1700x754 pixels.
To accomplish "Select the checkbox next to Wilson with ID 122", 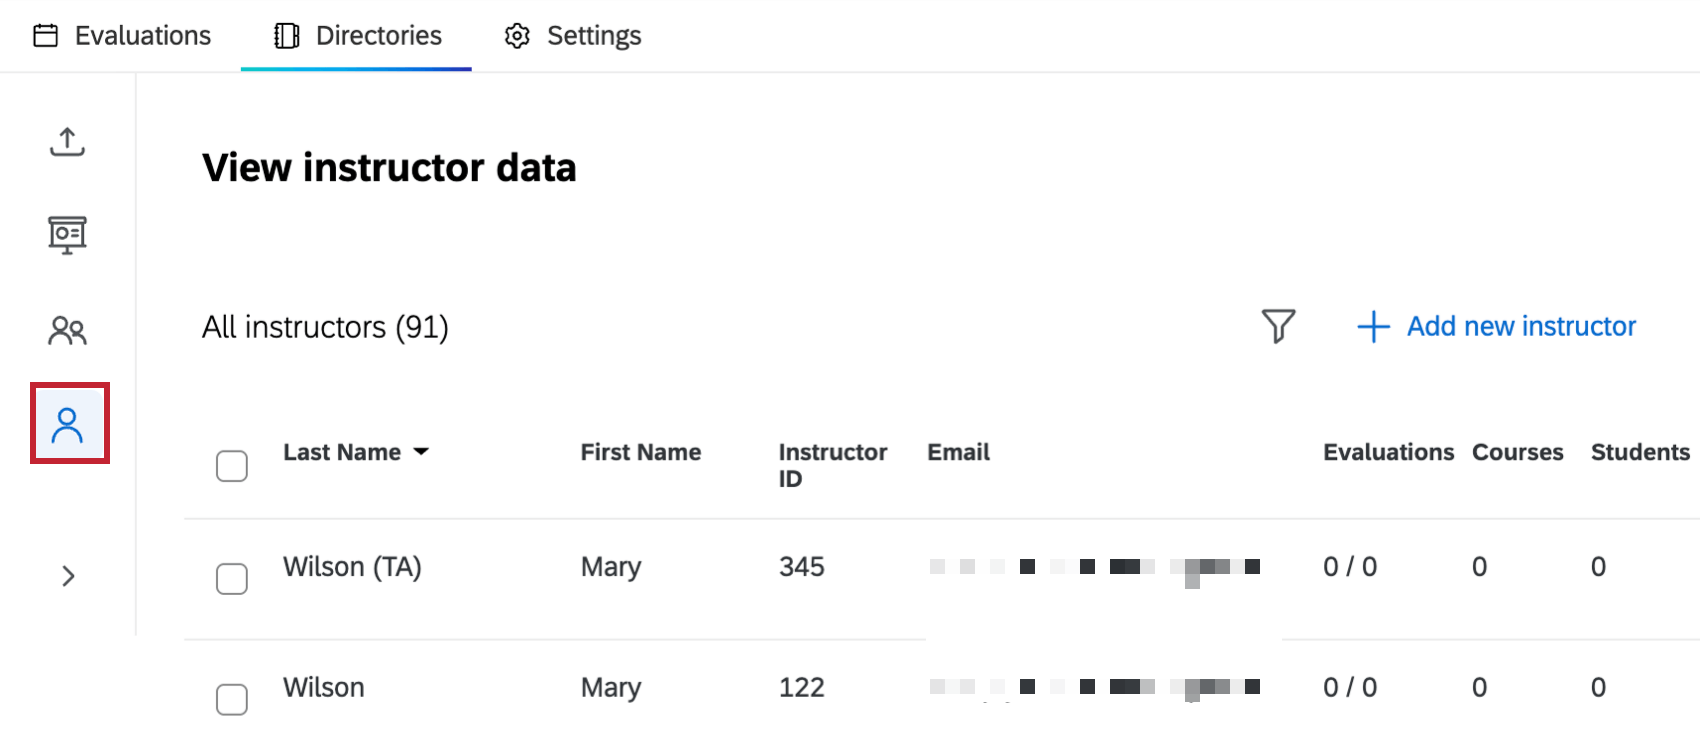I will [x=231, y=700].
